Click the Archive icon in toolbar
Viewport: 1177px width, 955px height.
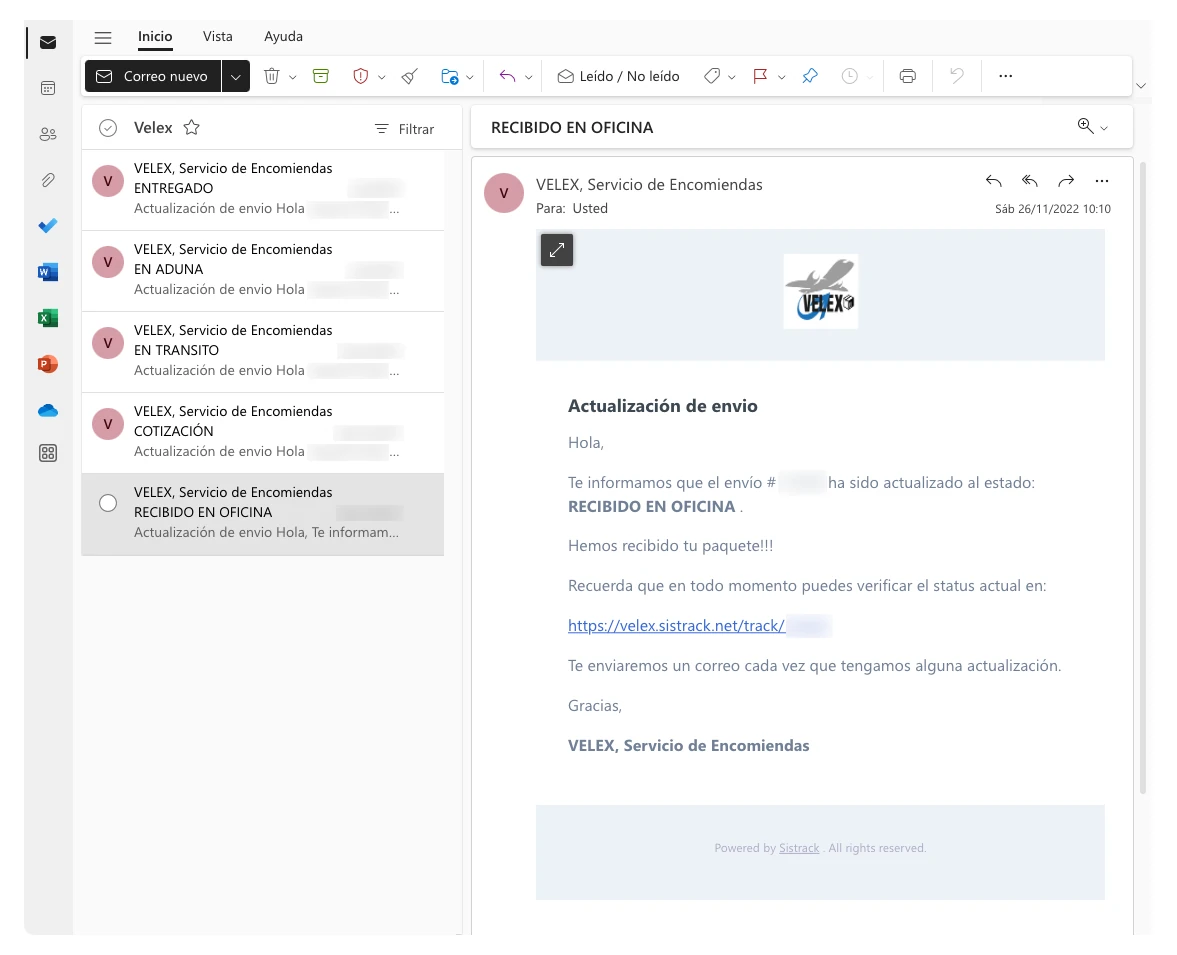(320, 76)
